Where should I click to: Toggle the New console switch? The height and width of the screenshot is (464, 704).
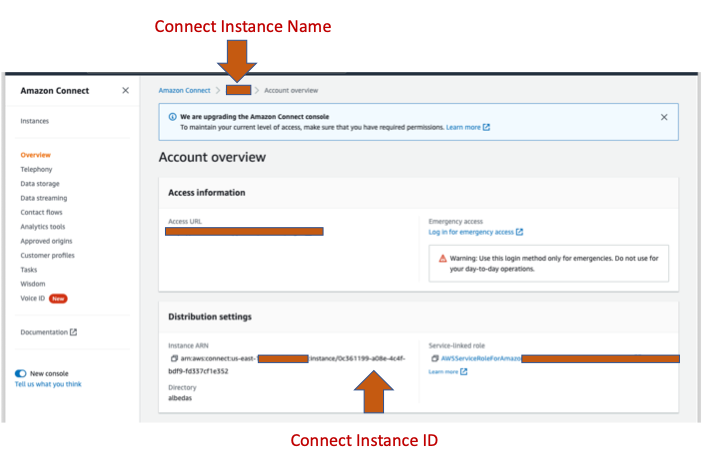click(20, 373)
